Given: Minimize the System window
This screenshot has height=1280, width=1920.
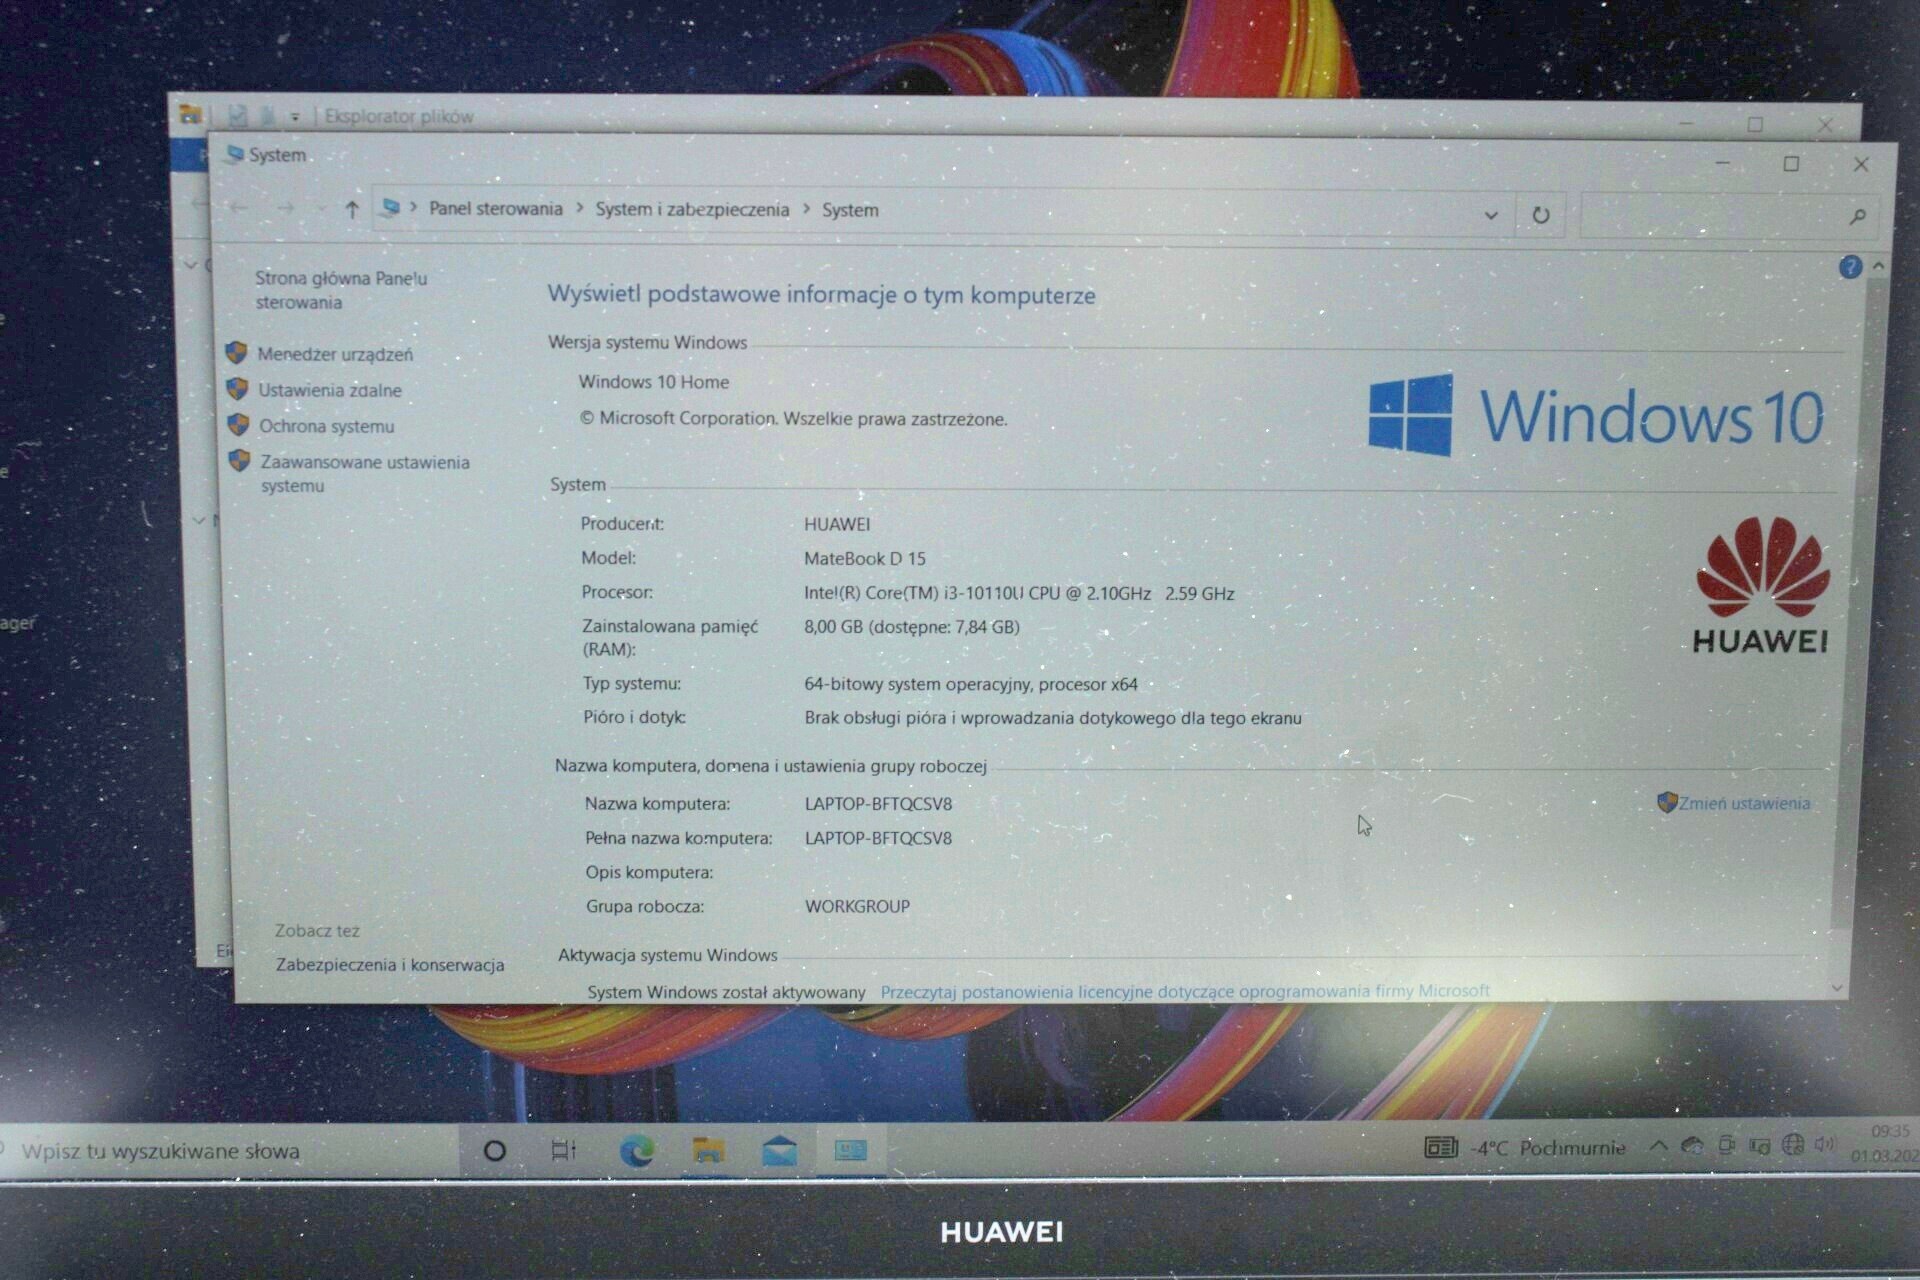Looking at the screenshot, I should click(x=1722, y=163).
